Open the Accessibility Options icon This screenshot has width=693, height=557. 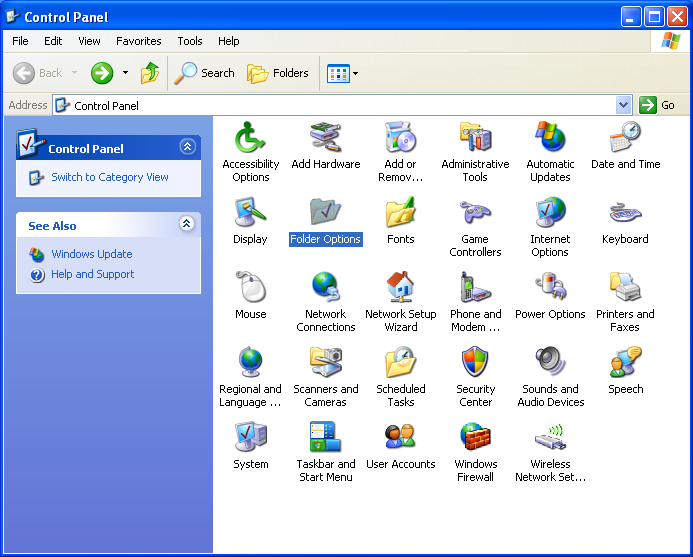[x=250, y=137]
